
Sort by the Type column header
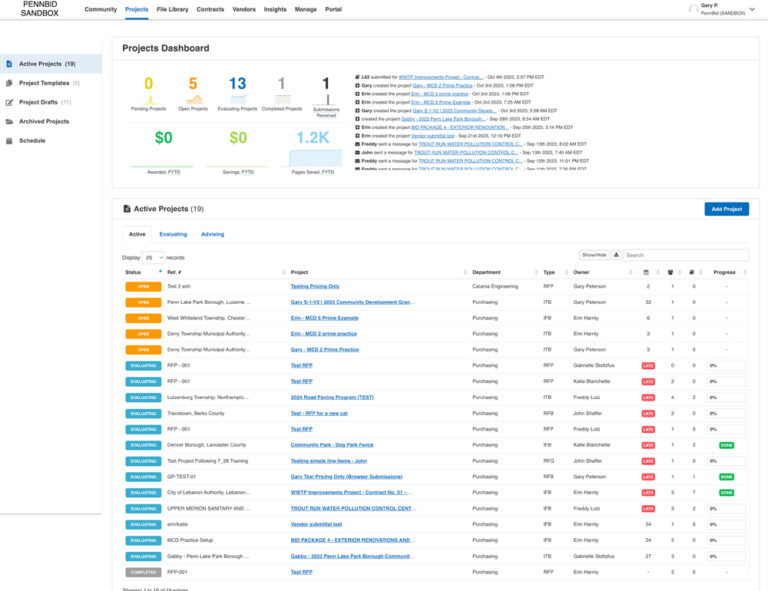coord(549,272)
